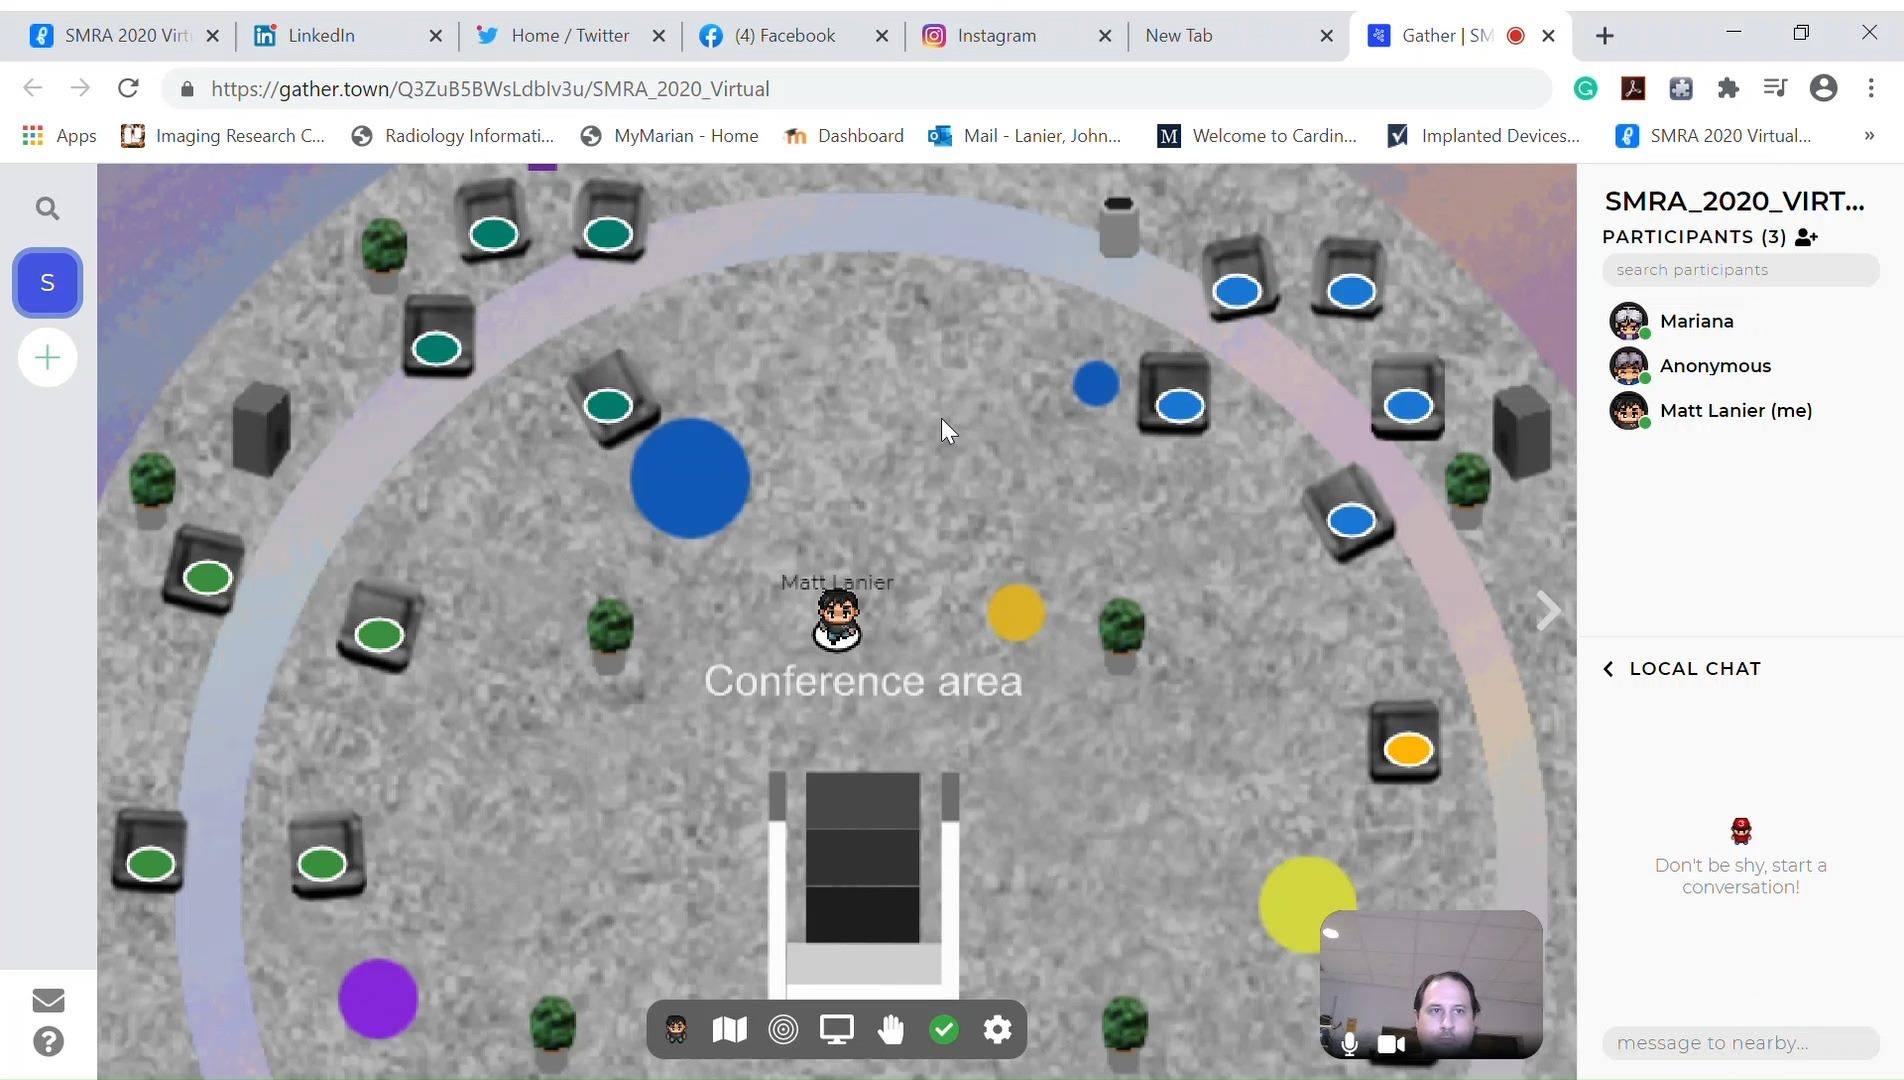Image resolution: width=1904 pixels, height=1080 pixels.
Task: Open the Grammarly extension icon
Action: (1585, 88)
